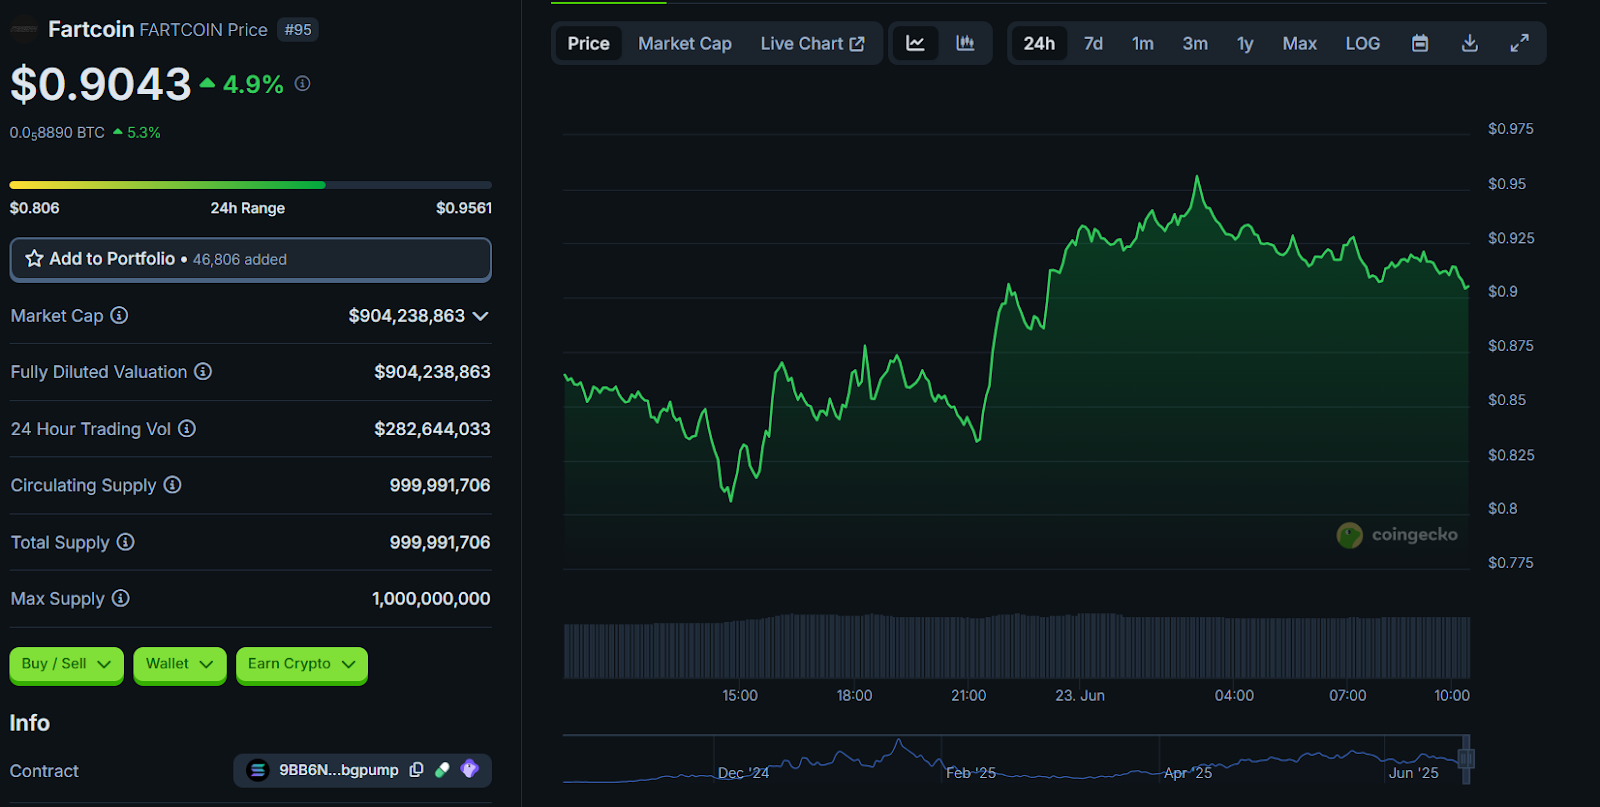Open the calendar date range picker
The image size is (1600, 807).
point(1420,43)
